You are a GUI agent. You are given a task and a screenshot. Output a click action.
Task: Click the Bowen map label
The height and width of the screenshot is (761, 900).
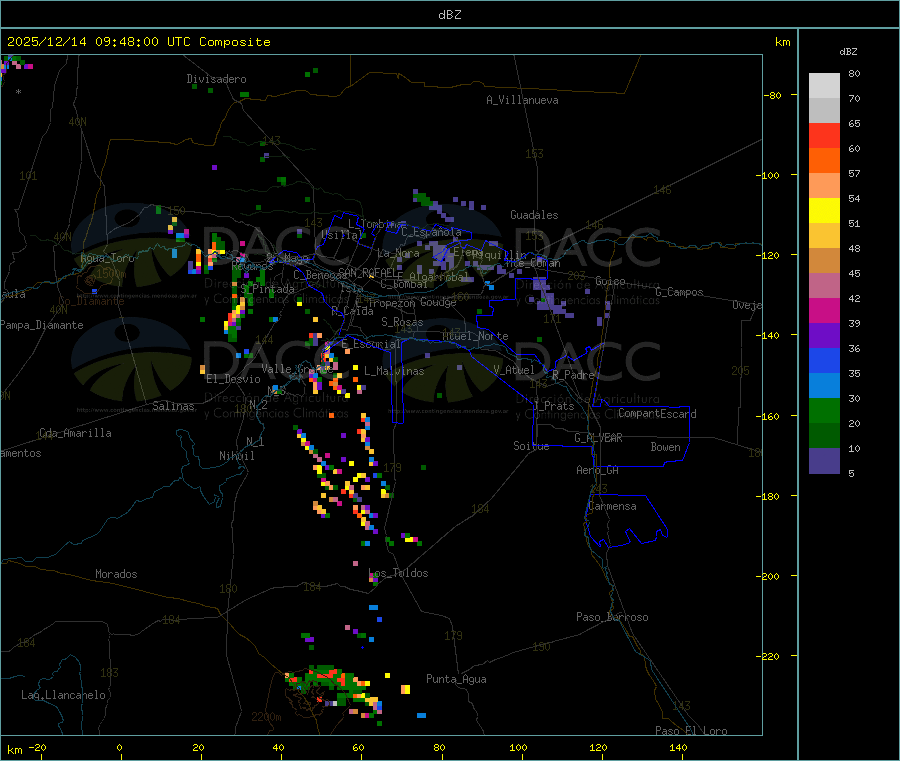(665, 447)
